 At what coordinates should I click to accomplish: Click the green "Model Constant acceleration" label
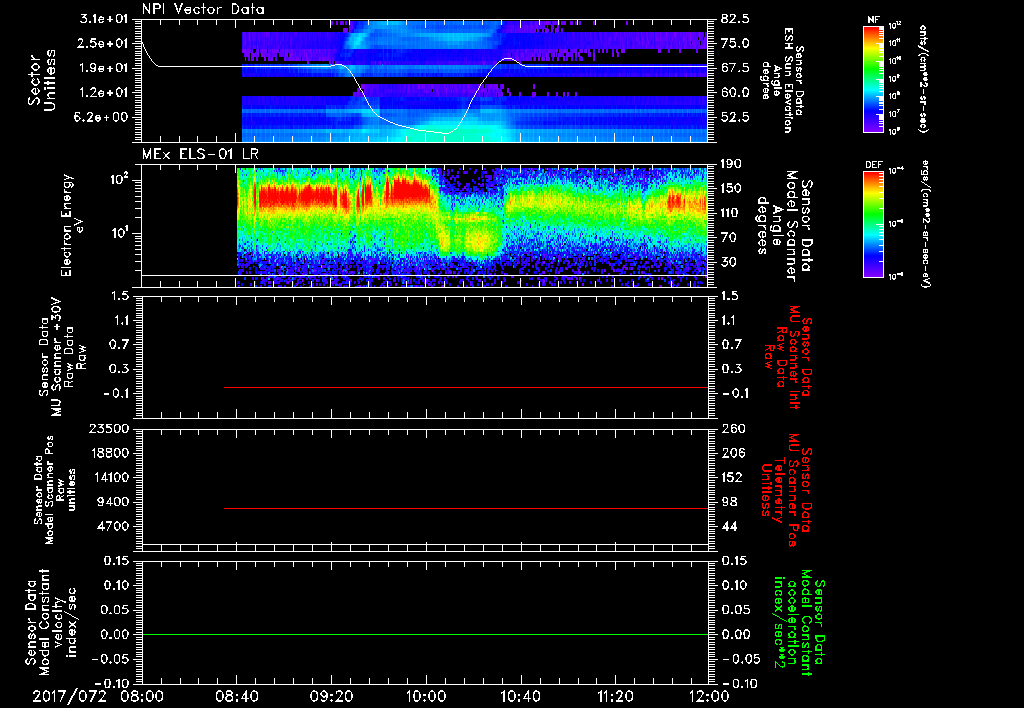[799, 624]
